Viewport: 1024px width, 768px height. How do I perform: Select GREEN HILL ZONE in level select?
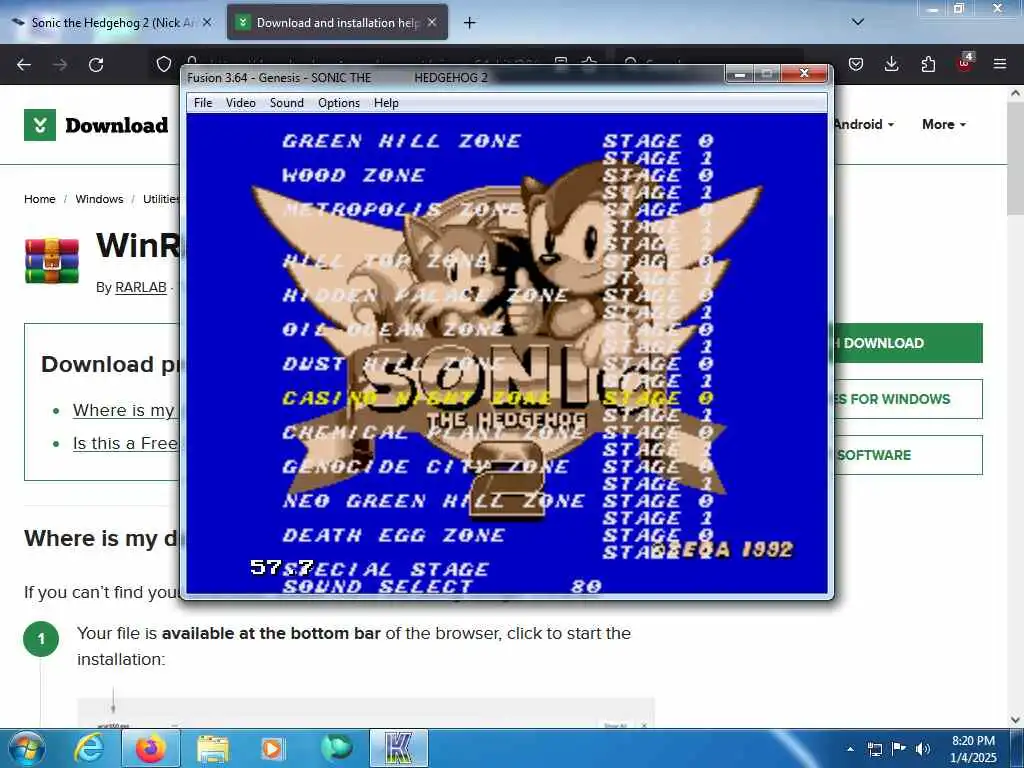(402, 141)
